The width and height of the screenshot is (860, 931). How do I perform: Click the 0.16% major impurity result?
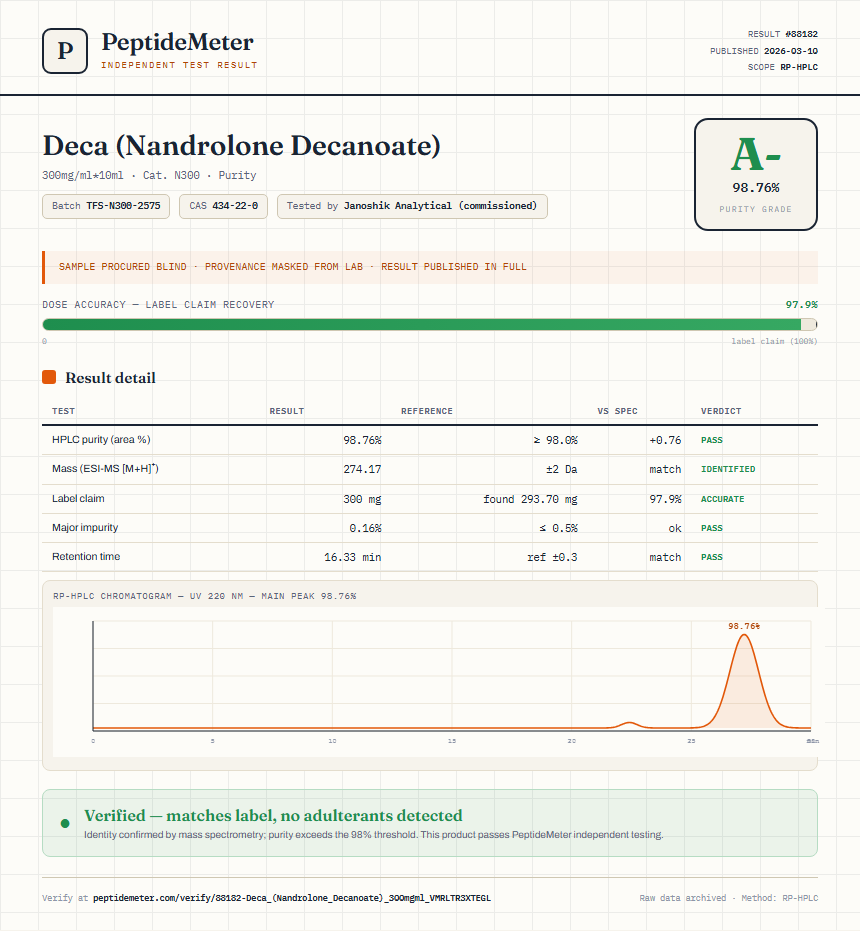click(x=365, y=528)
